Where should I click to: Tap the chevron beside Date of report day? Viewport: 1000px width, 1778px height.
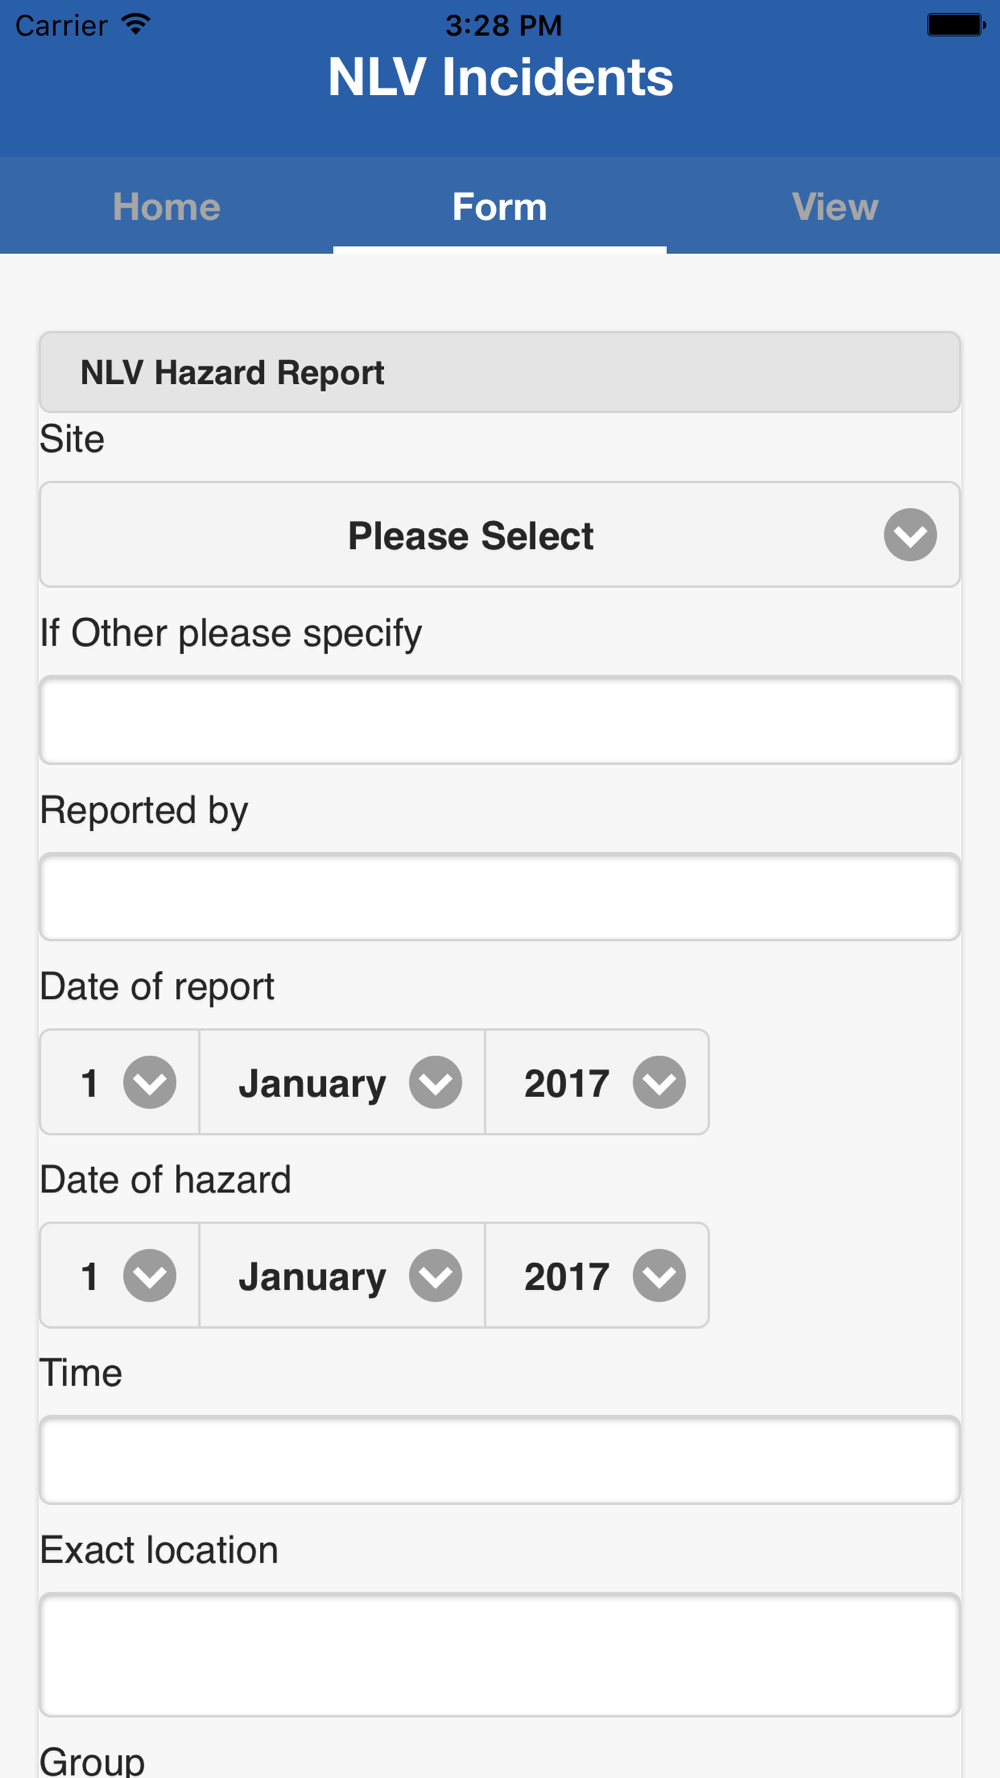150,1082
